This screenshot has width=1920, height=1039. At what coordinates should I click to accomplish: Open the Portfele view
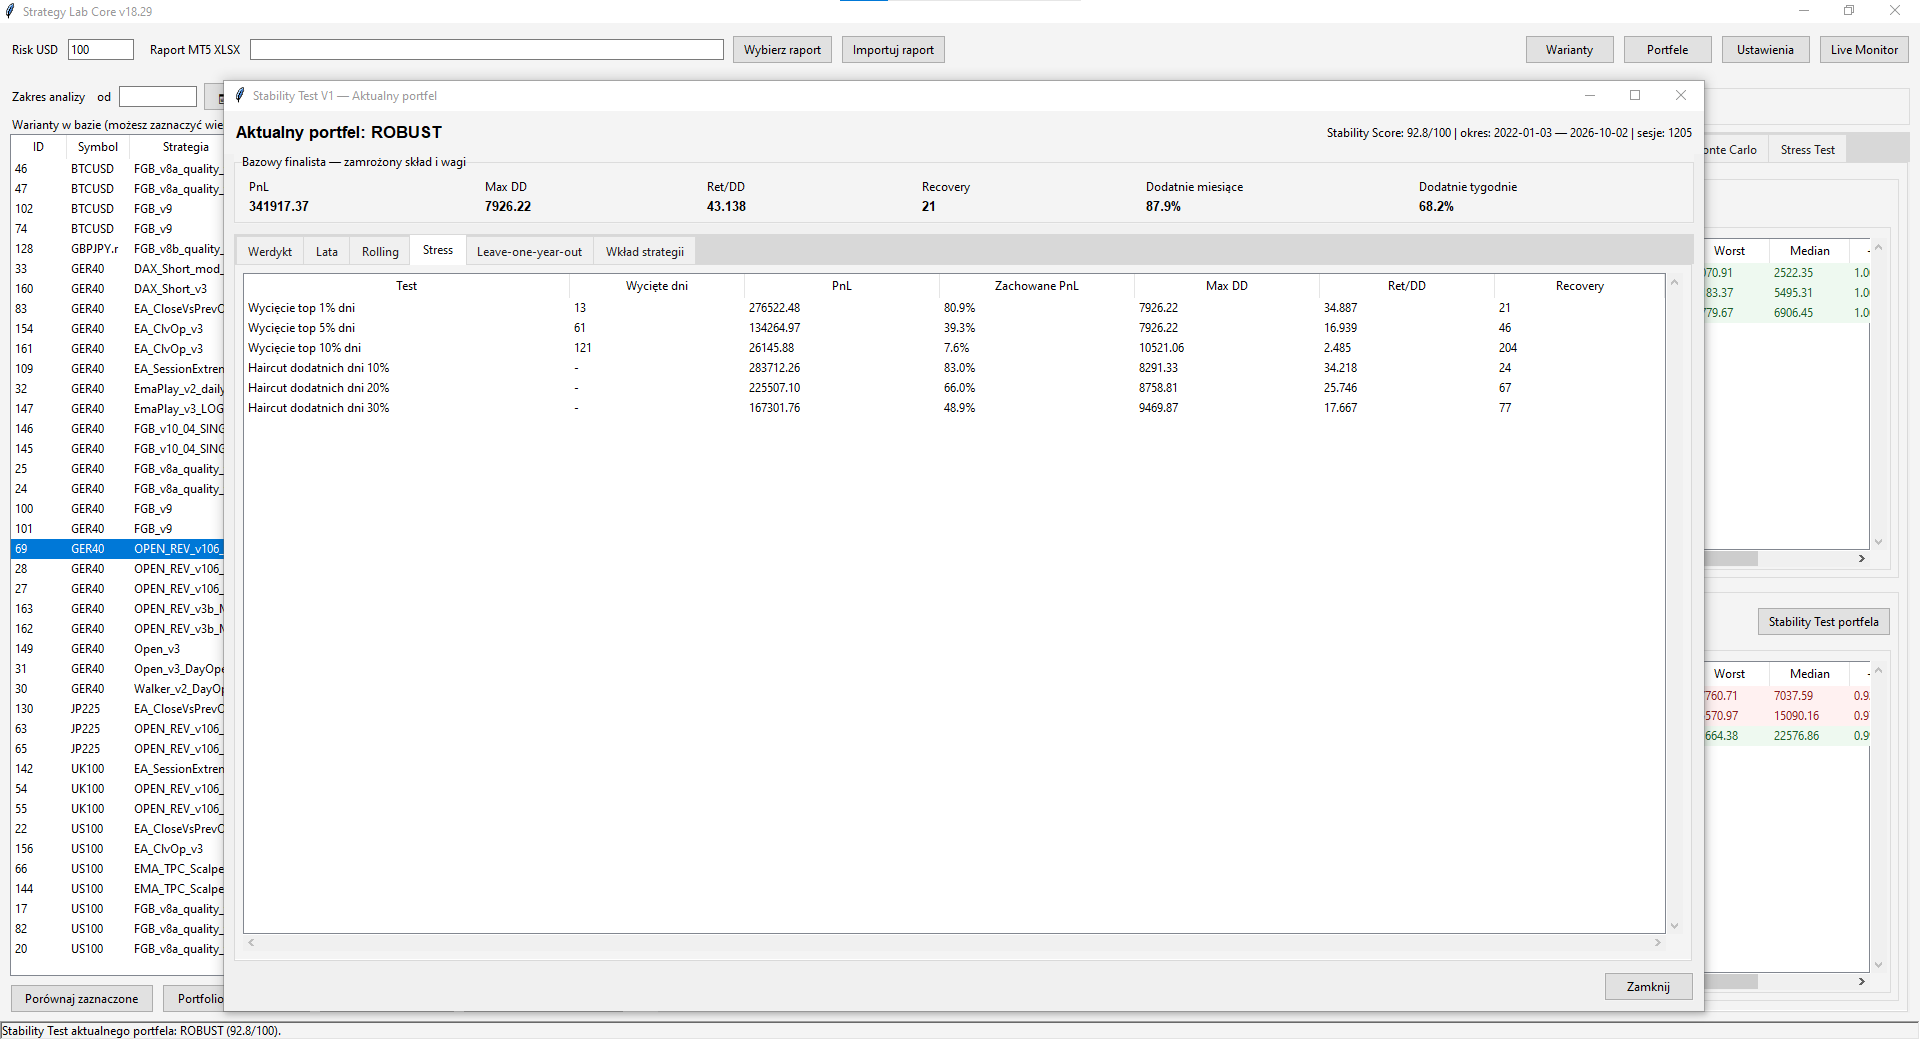[x=1667, y=50]
